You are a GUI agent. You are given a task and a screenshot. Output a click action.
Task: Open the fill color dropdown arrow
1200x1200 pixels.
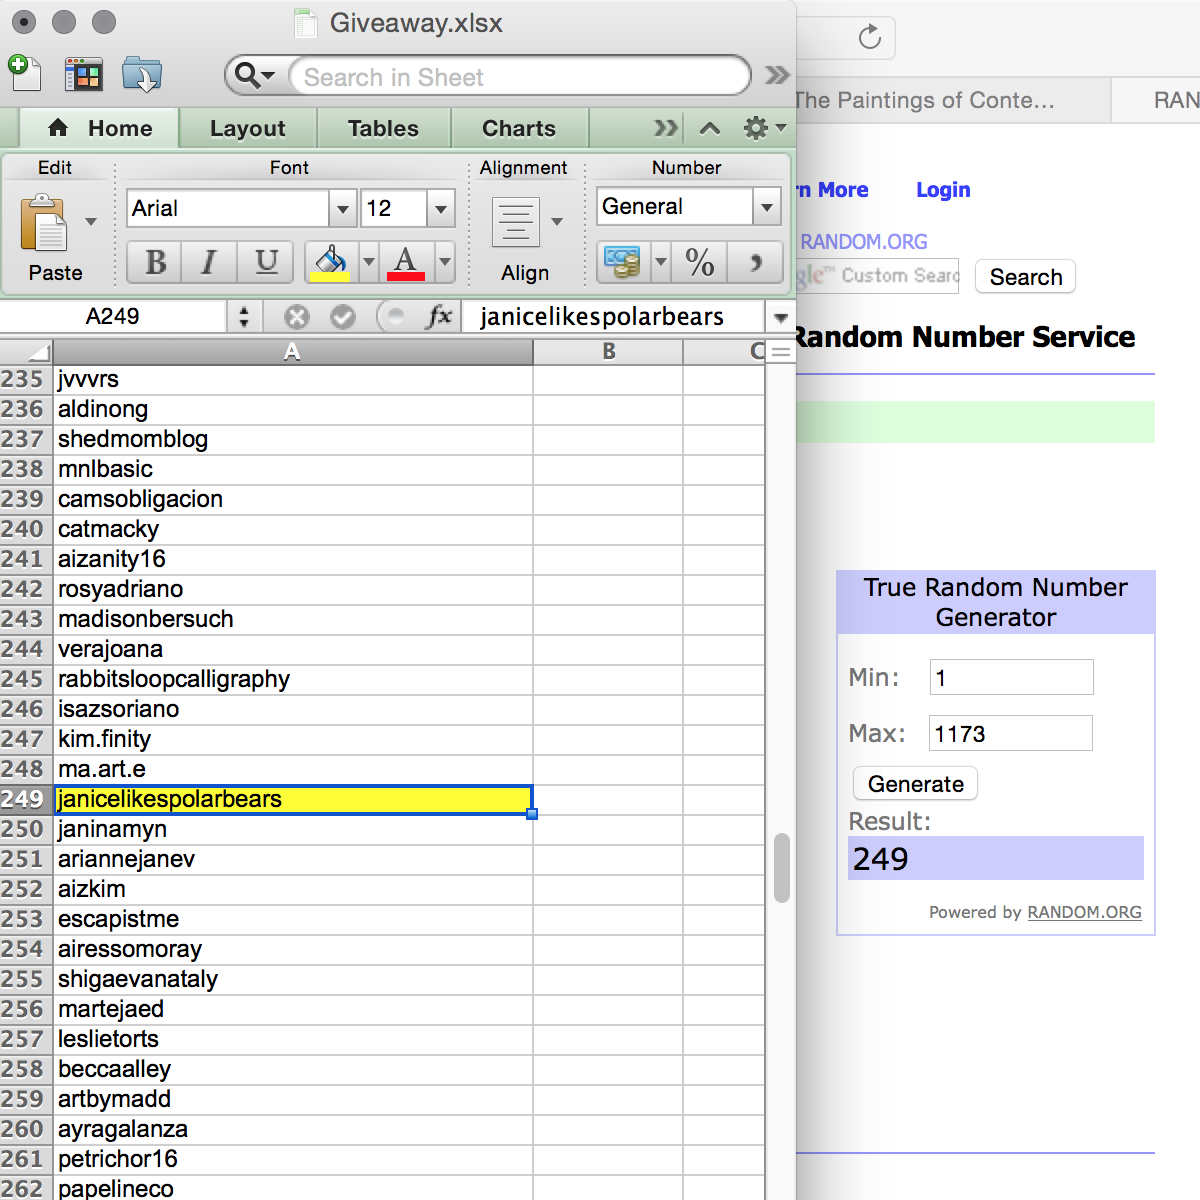[x=368, y=262]
